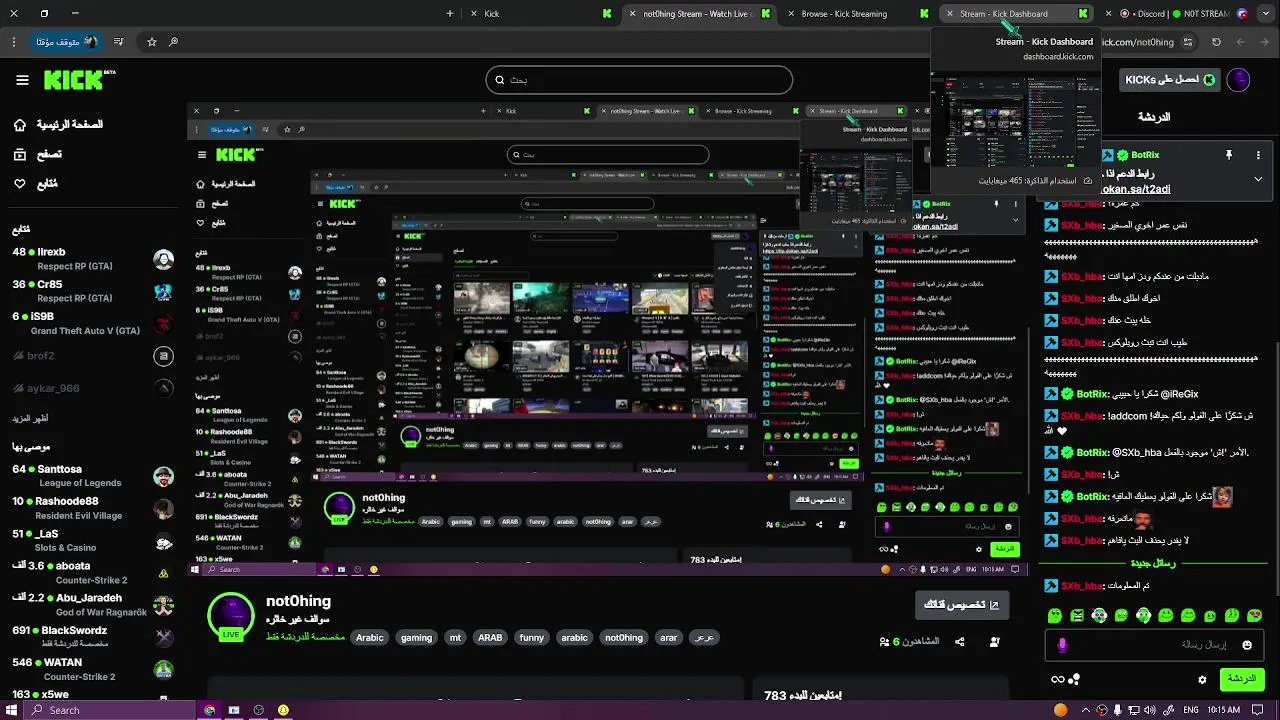Select the funny stream tag
This screenshot has width=1280, height=720.
click(532, 637)
